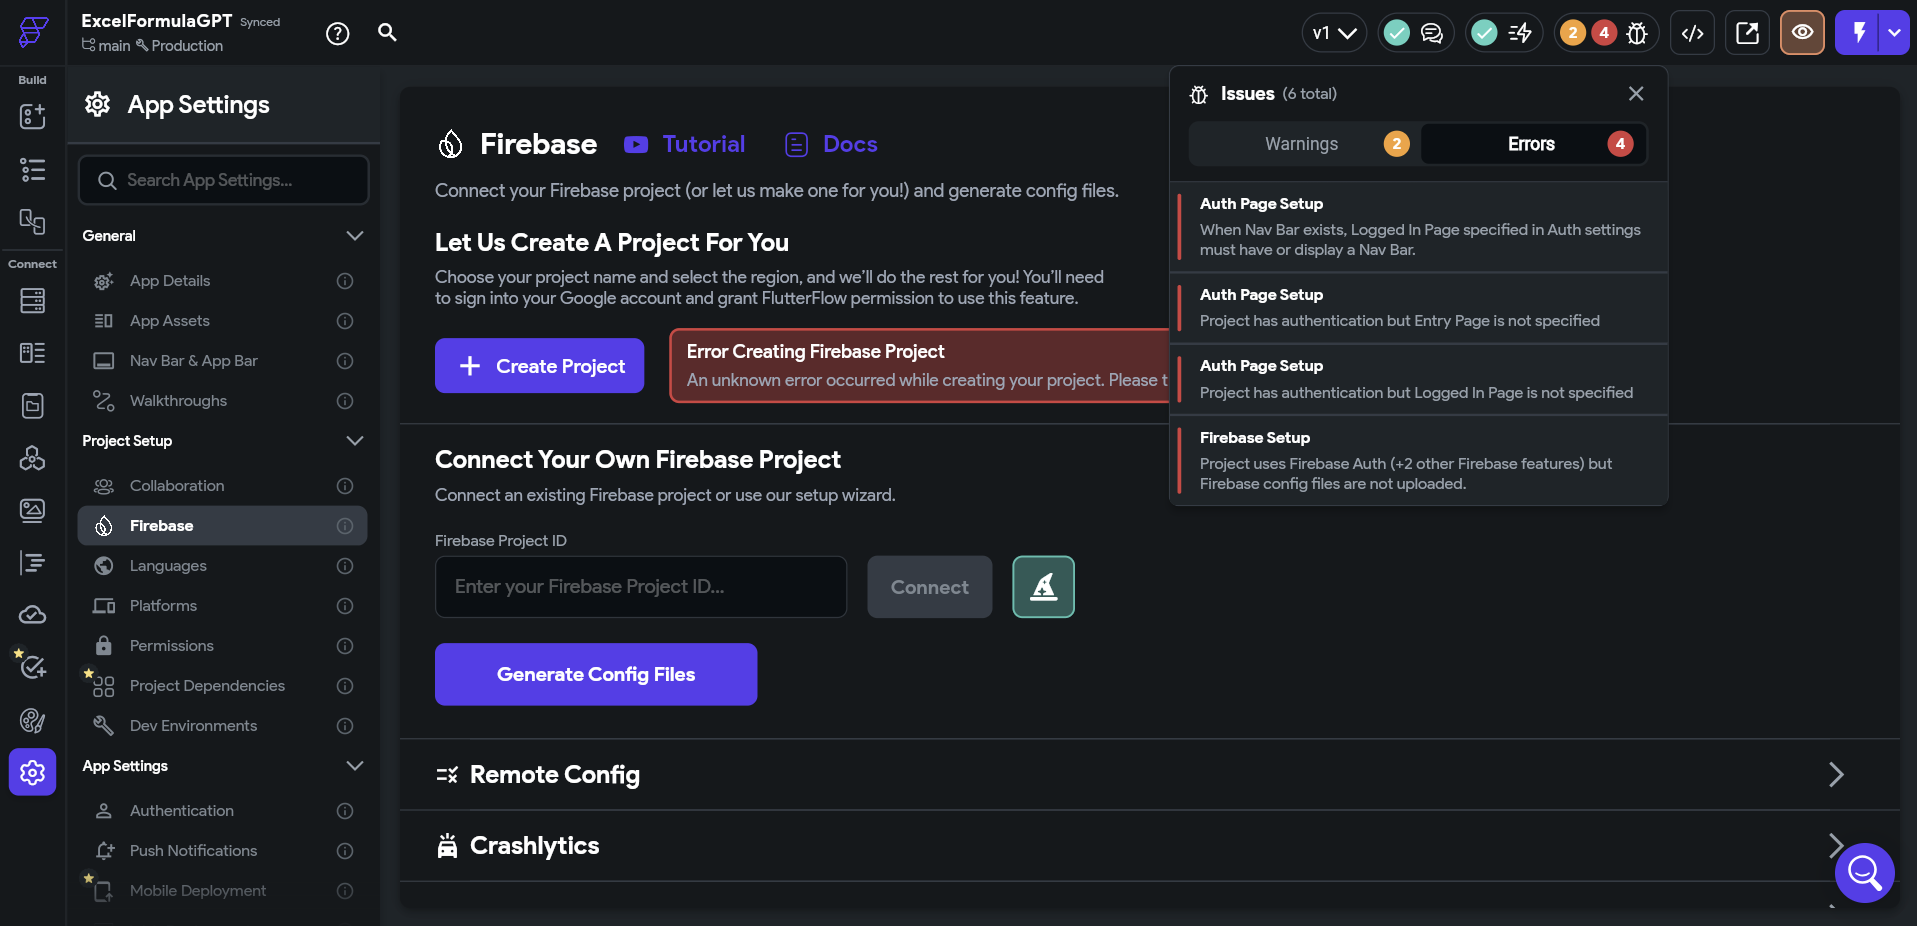The image size is (1917, 926).
Task: Show info for the App Details row
Action: click(x=345, y=281)
